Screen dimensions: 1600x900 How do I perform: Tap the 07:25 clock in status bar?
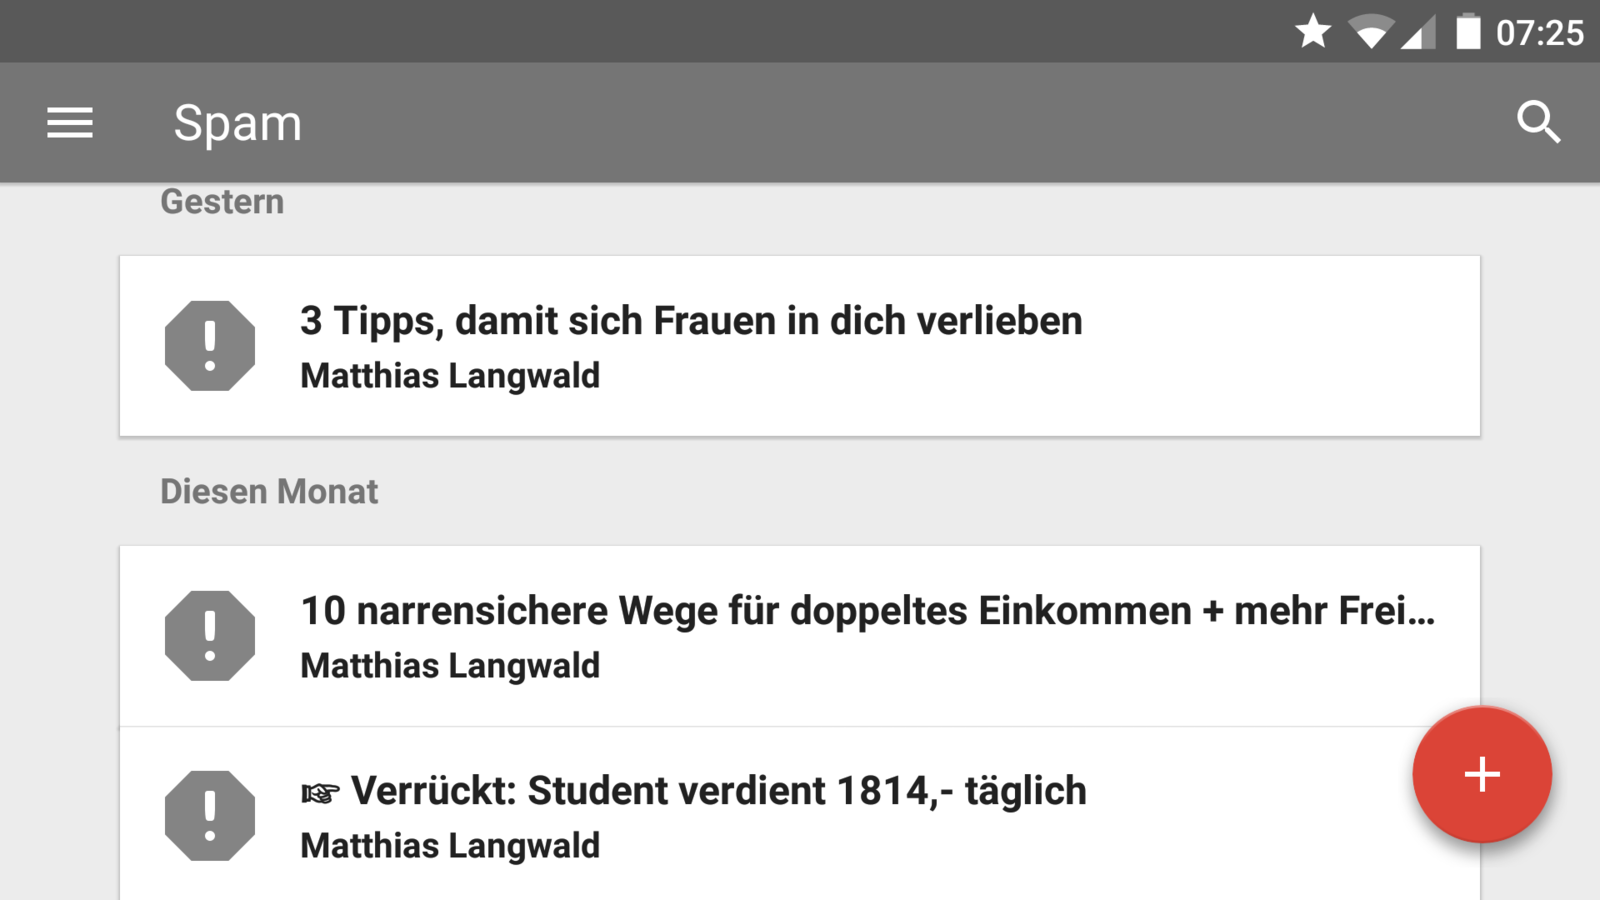pyautogui.click(x=1539, y=32)
